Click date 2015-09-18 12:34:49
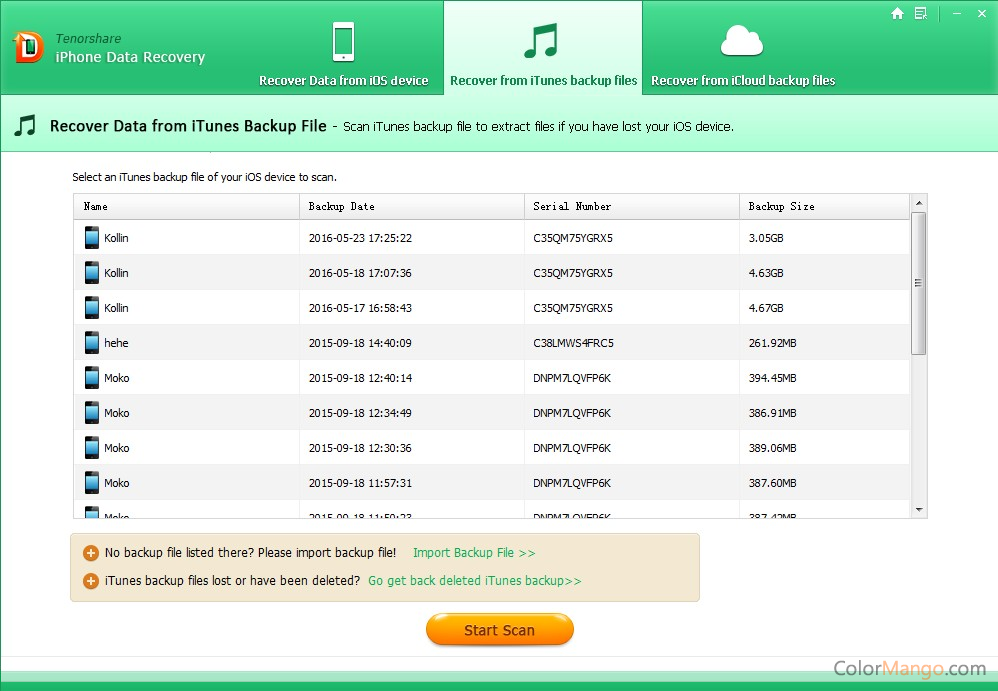This screenshot has width=998, height=691. 360,413
